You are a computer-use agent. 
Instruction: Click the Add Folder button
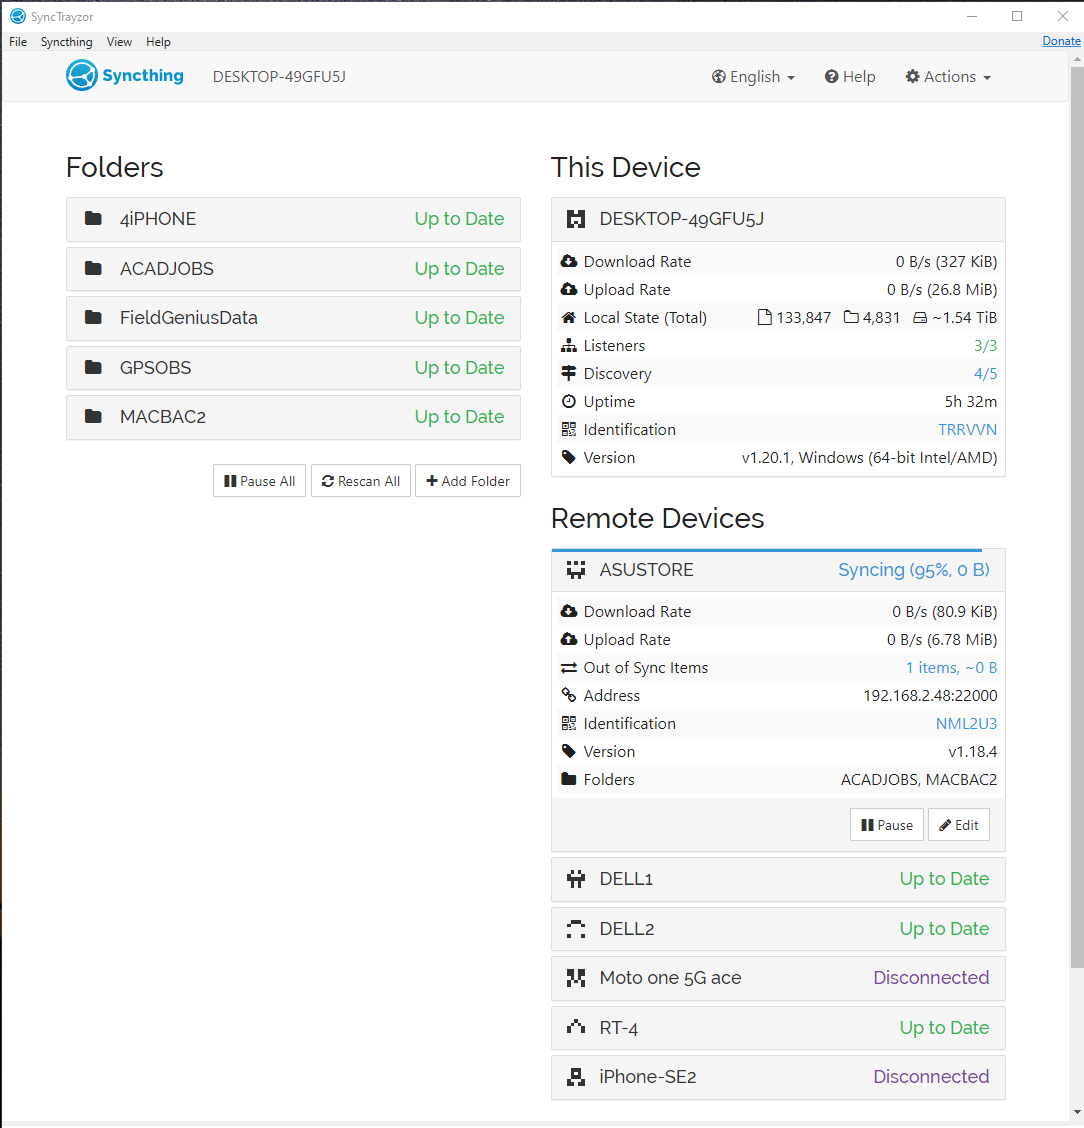click(468, 481)
